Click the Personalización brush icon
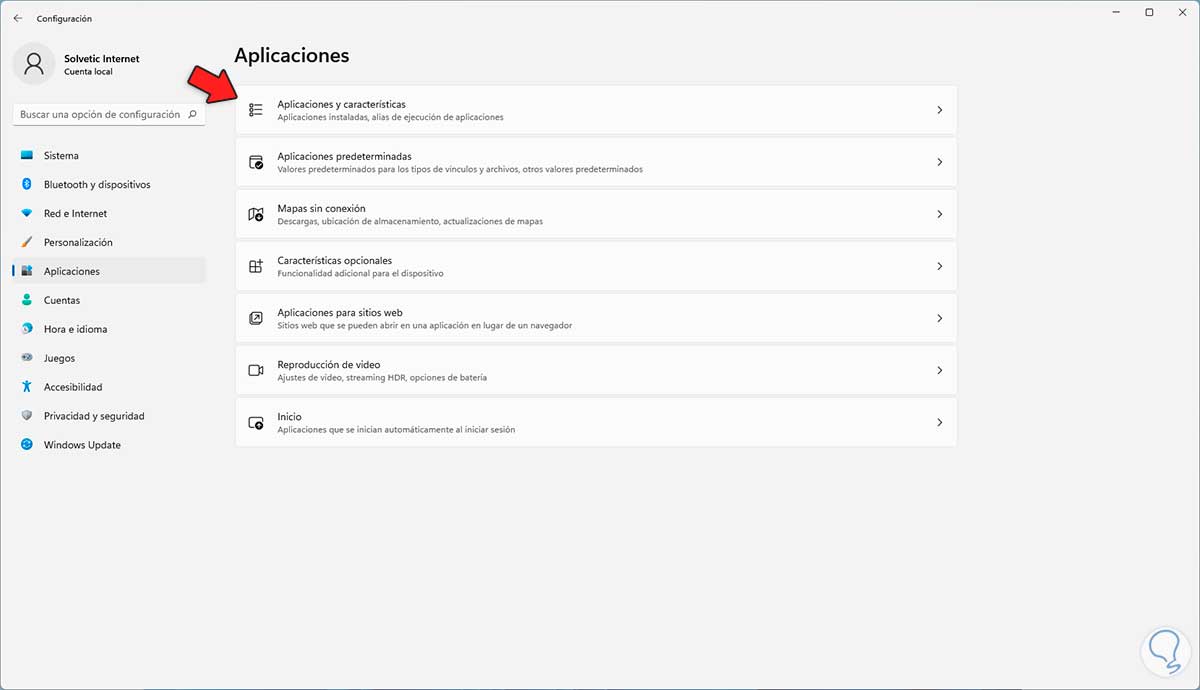The height and width of the screenshot is (690, 1200). pos(27,243)
